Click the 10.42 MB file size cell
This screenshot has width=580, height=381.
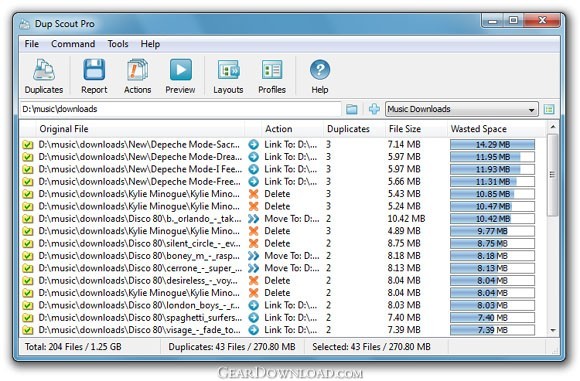point(406,219)
